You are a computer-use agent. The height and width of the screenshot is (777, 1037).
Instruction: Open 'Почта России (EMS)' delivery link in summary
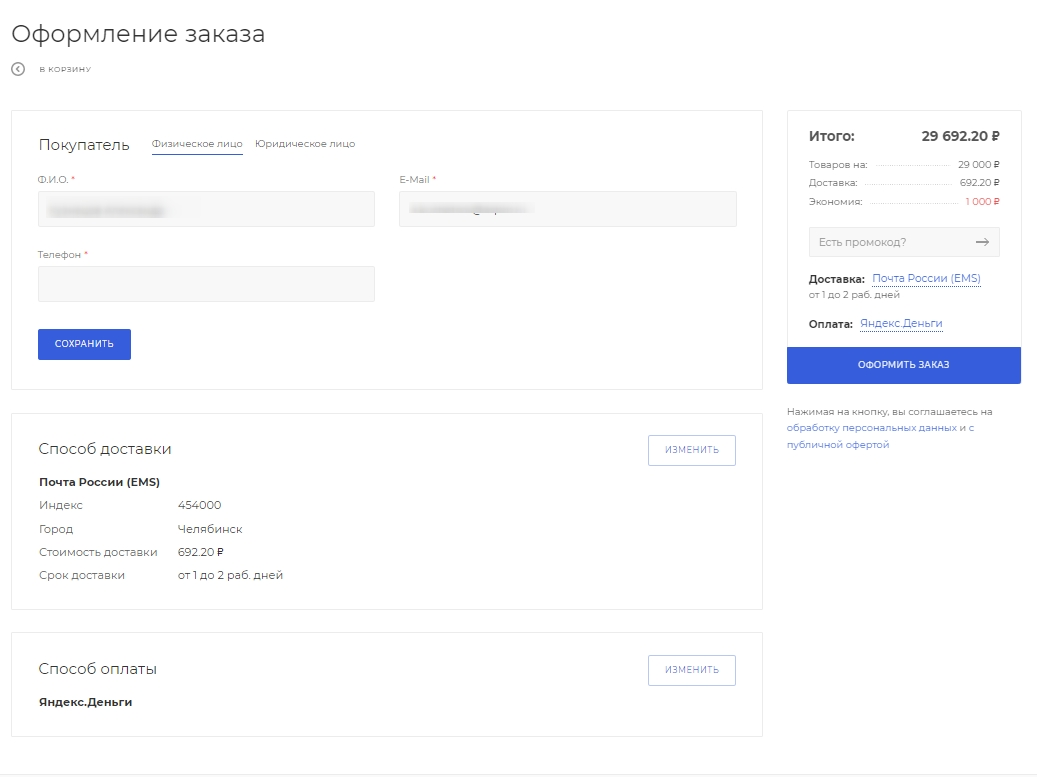[x=926, y=278]
